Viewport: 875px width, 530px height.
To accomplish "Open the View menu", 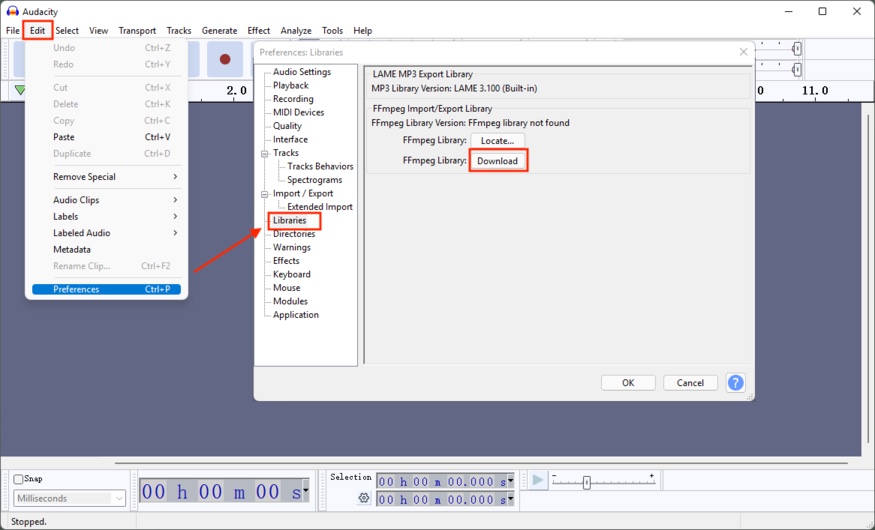I will pyautogui.click(x=98, y=31).
